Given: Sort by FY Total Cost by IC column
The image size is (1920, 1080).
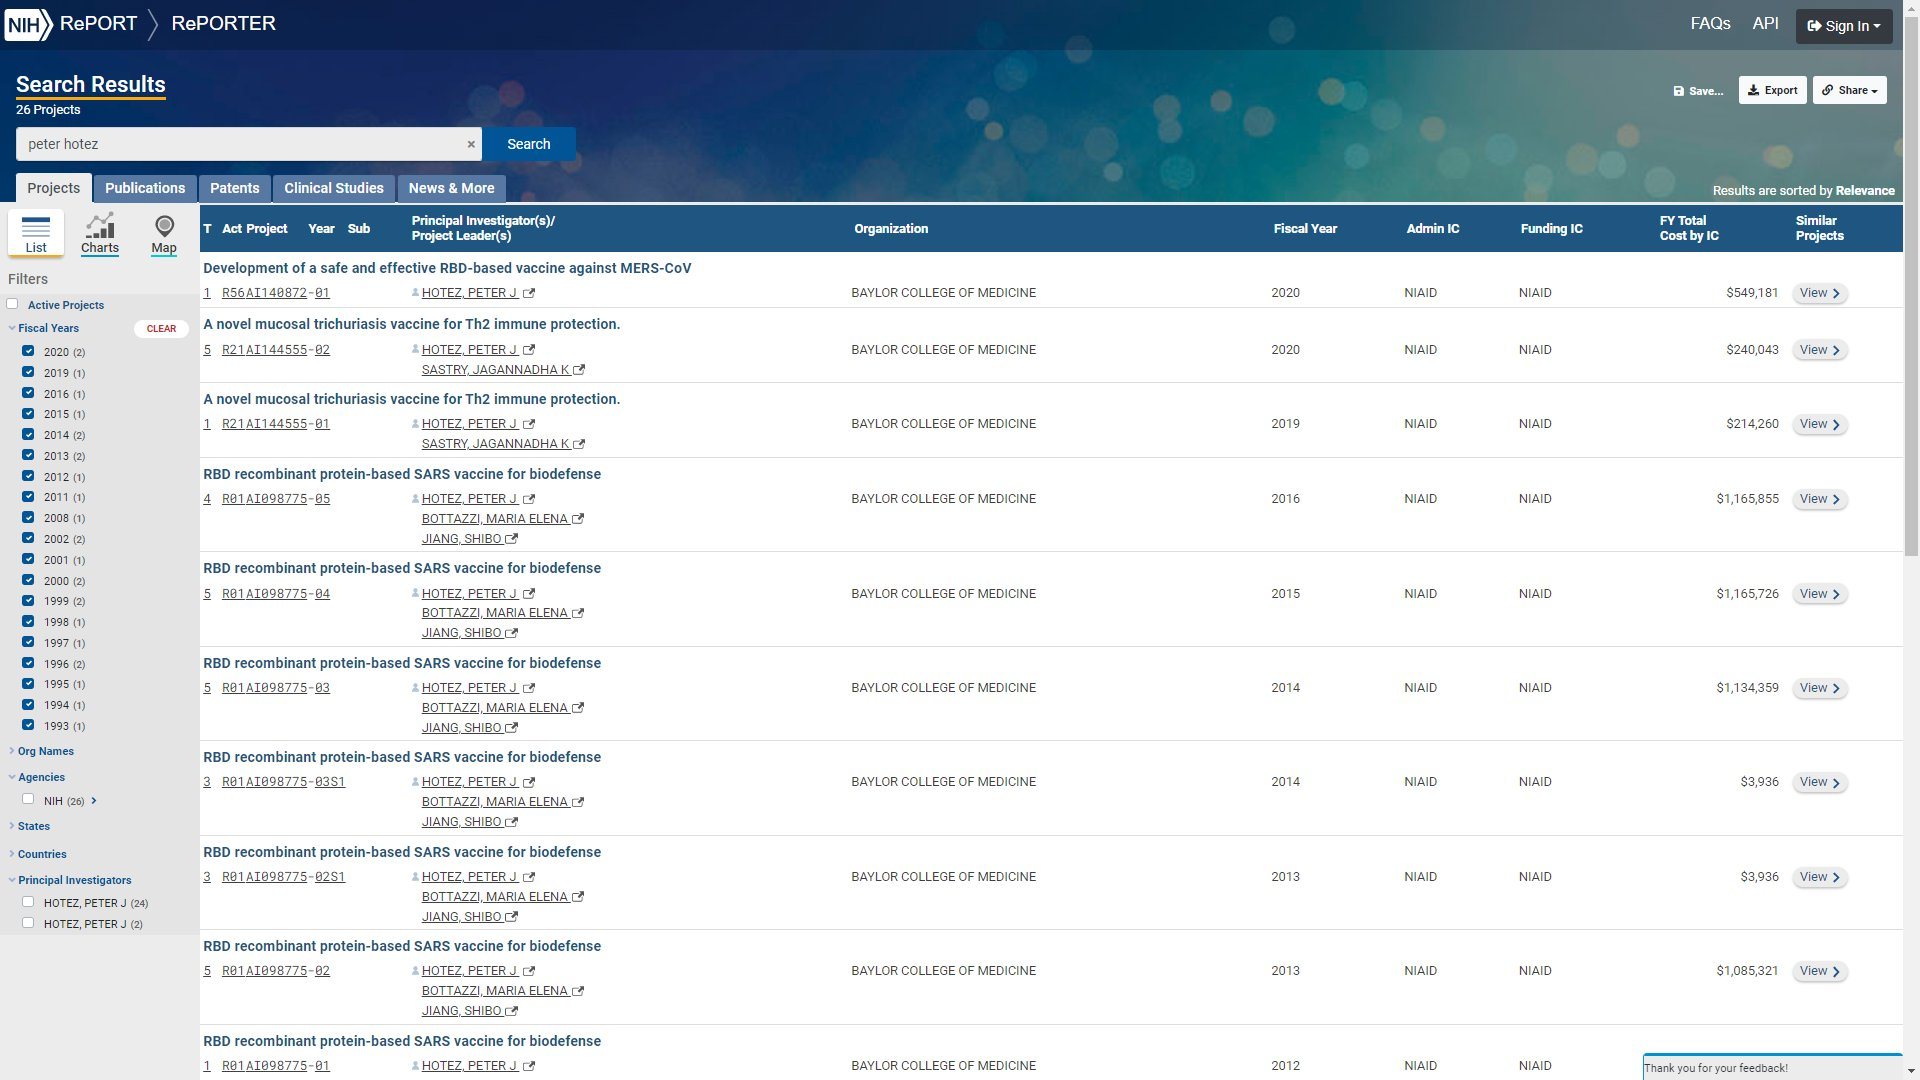Looking at the screenshot, I should coord(1689,228).
